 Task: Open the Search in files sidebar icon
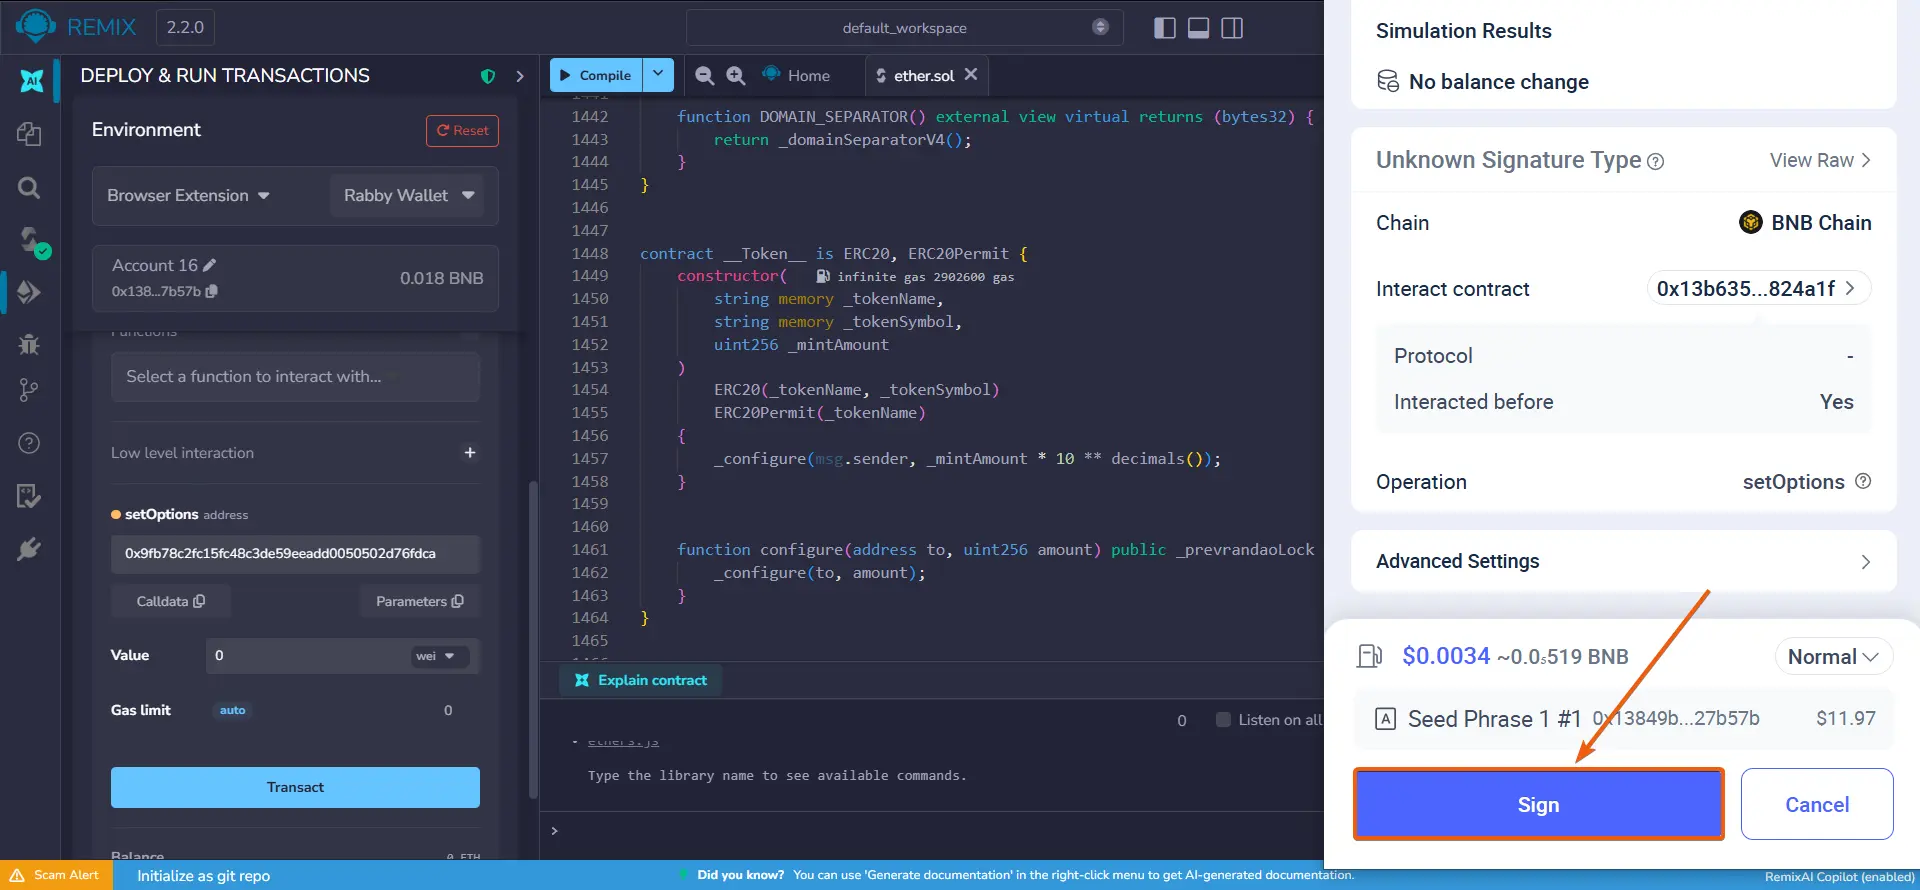tap(29, 187)
